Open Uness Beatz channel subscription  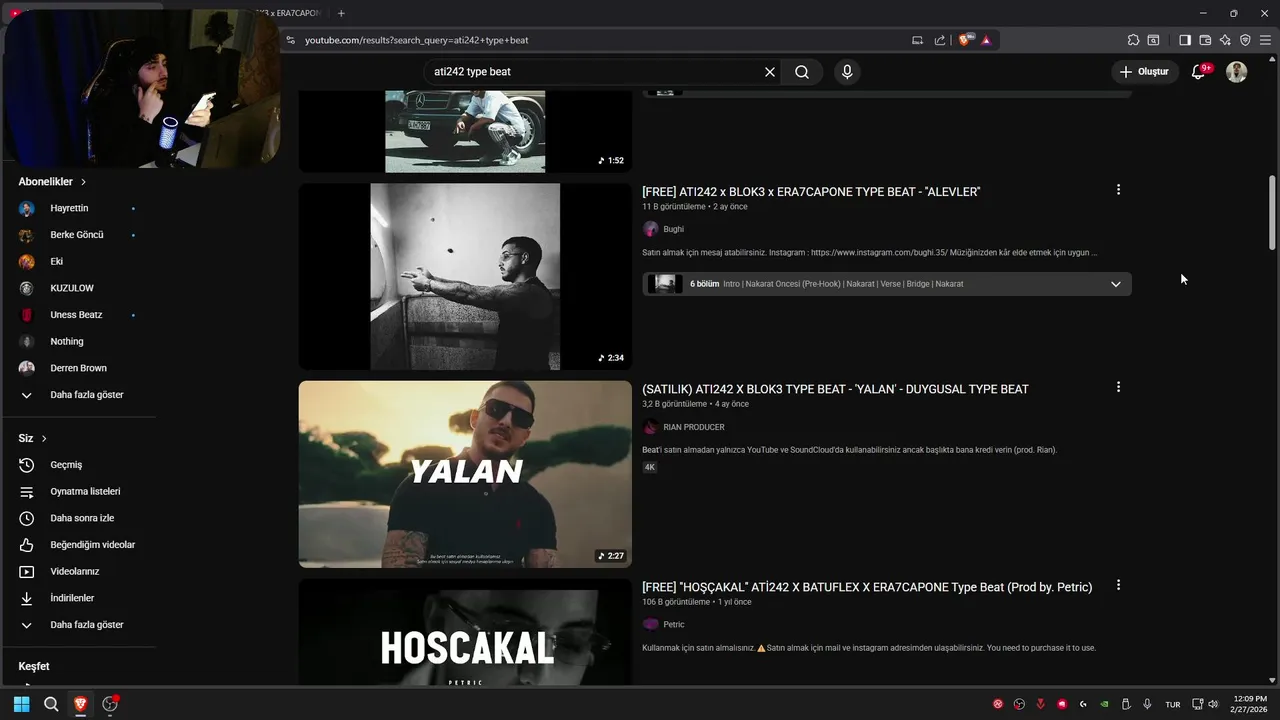pos(78,315)
